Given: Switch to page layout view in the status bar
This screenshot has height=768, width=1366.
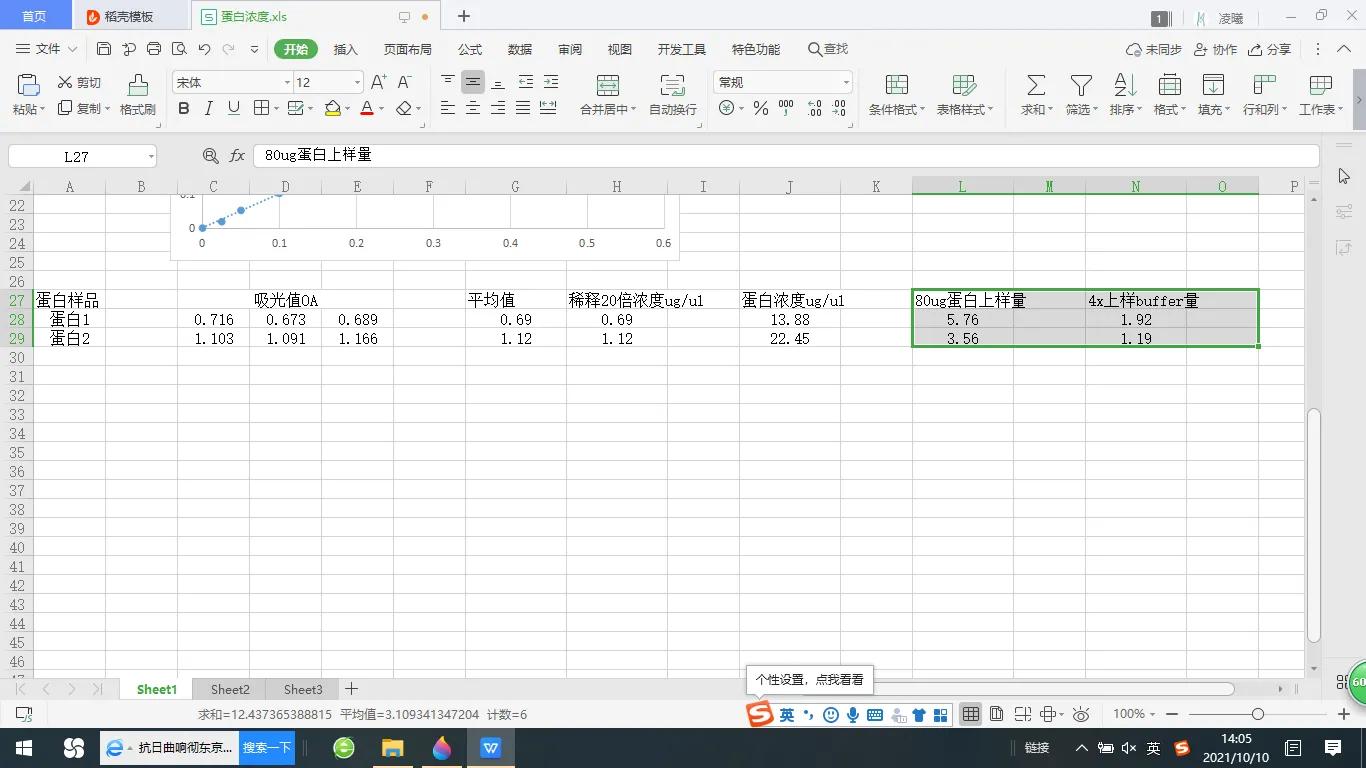Looking at the screenshot, I should 997,714.
